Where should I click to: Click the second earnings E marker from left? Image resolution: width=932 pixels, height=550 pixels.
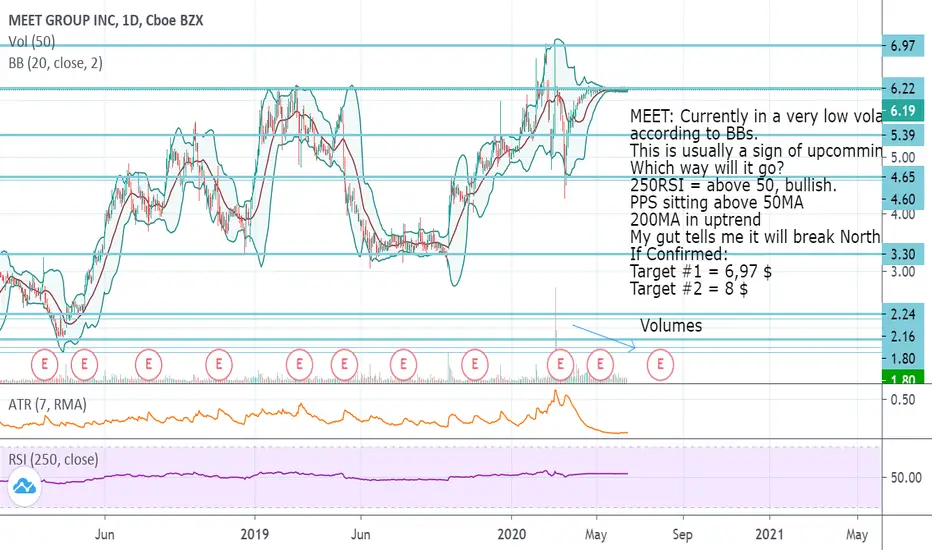[x=84, y=363]
